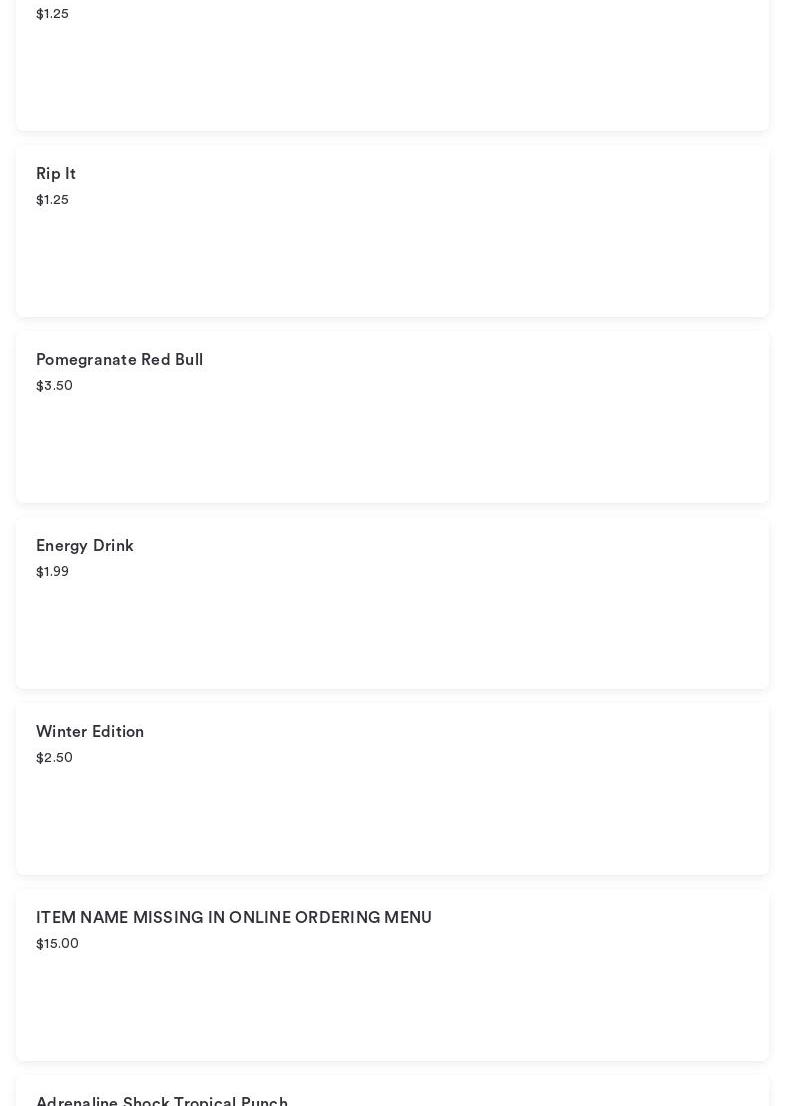
Task: Open the Winter Edition item title
Action: pos(90,732)
